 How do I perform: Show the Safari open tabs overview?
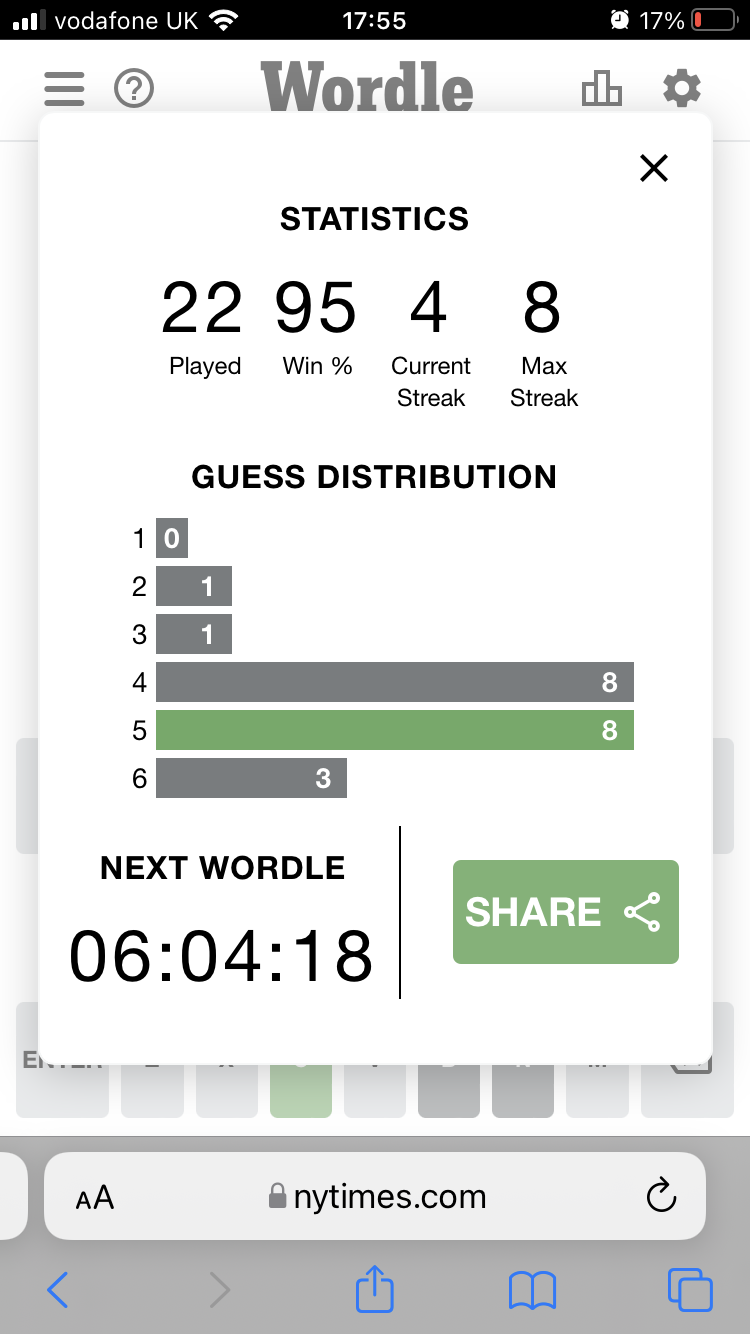689,1290
